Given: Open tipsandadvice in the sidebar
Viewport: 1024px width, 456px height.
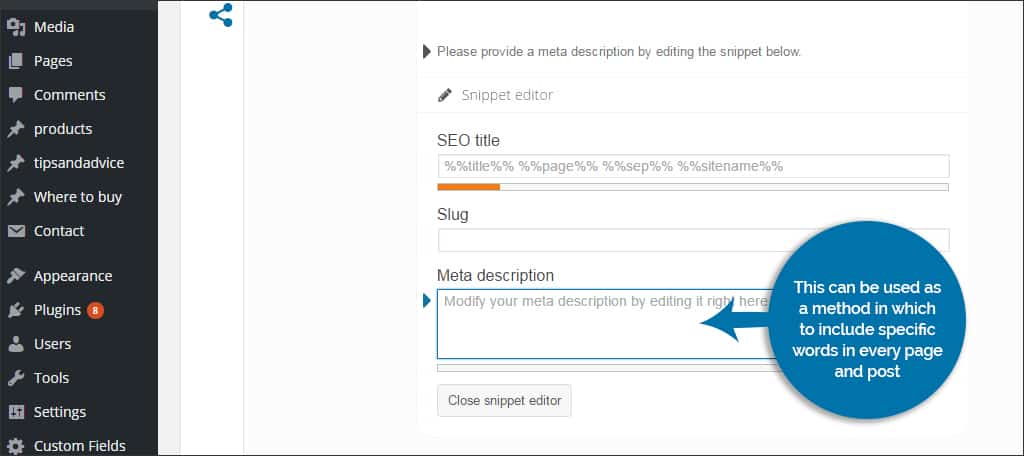Looking at the screenshot, I should (79, 163).
